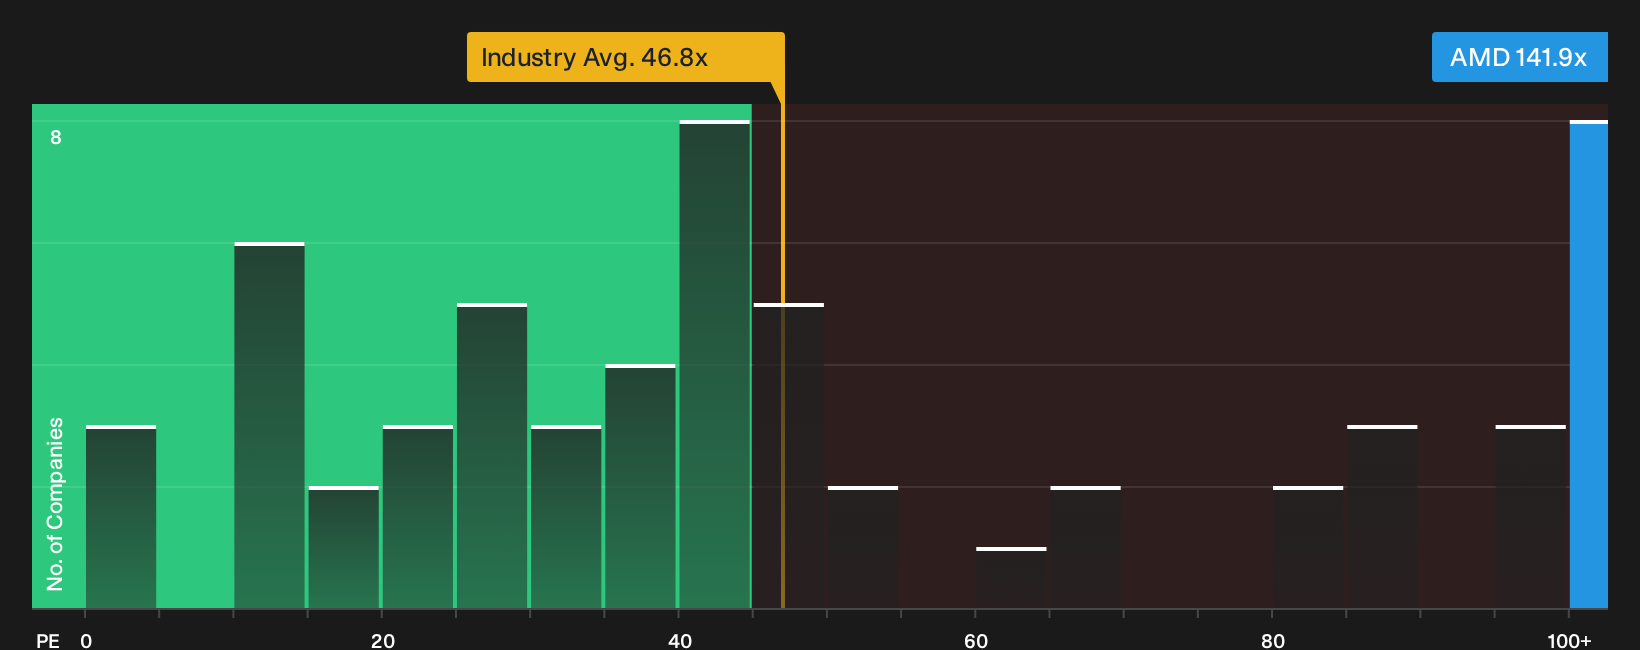
Task: Click the bar for PE 15 to 20
Action: (x=343, y=547)
